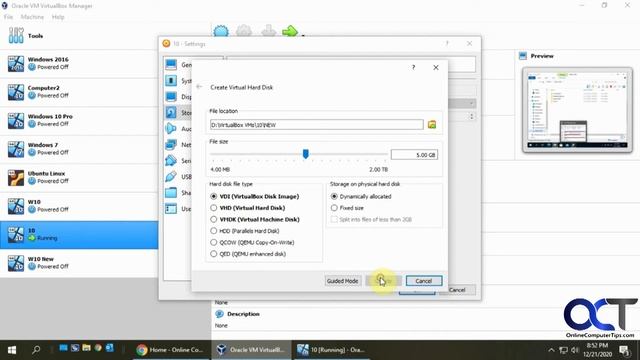This screenshot has width=640, height=360.
Task: Select VHD (Virtual Hard Disk) option
Action: pyautogui.click(x=213, y=208)
